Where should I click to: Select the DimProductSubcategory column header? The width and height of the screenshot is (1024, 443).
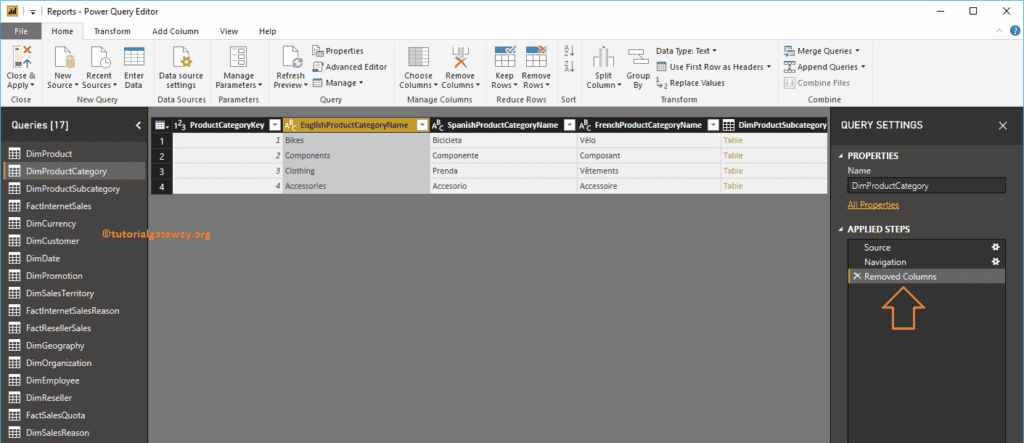(x=774, y=125)
